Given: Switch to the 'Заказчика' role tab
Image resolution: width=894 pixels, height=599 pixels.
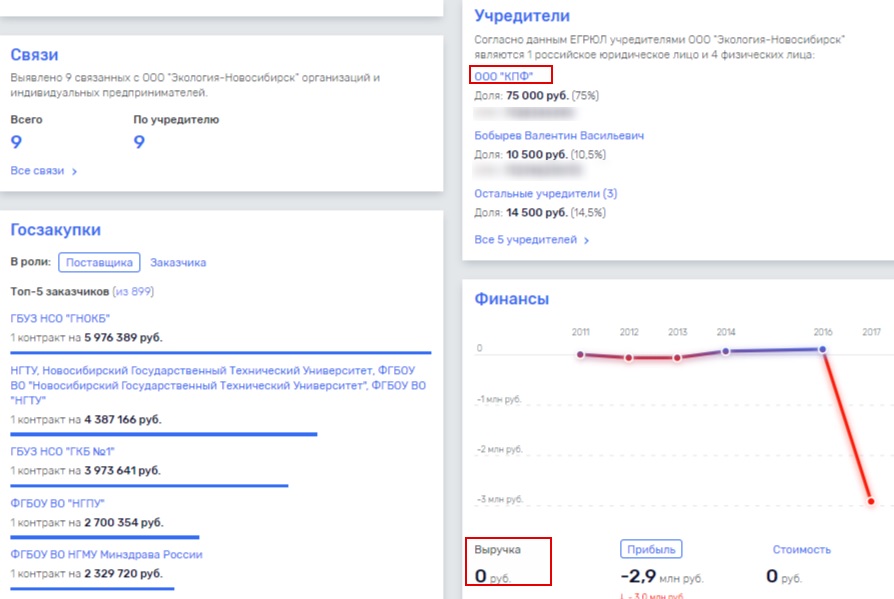Looking at the screenshot, I should (x=178, y=263).
